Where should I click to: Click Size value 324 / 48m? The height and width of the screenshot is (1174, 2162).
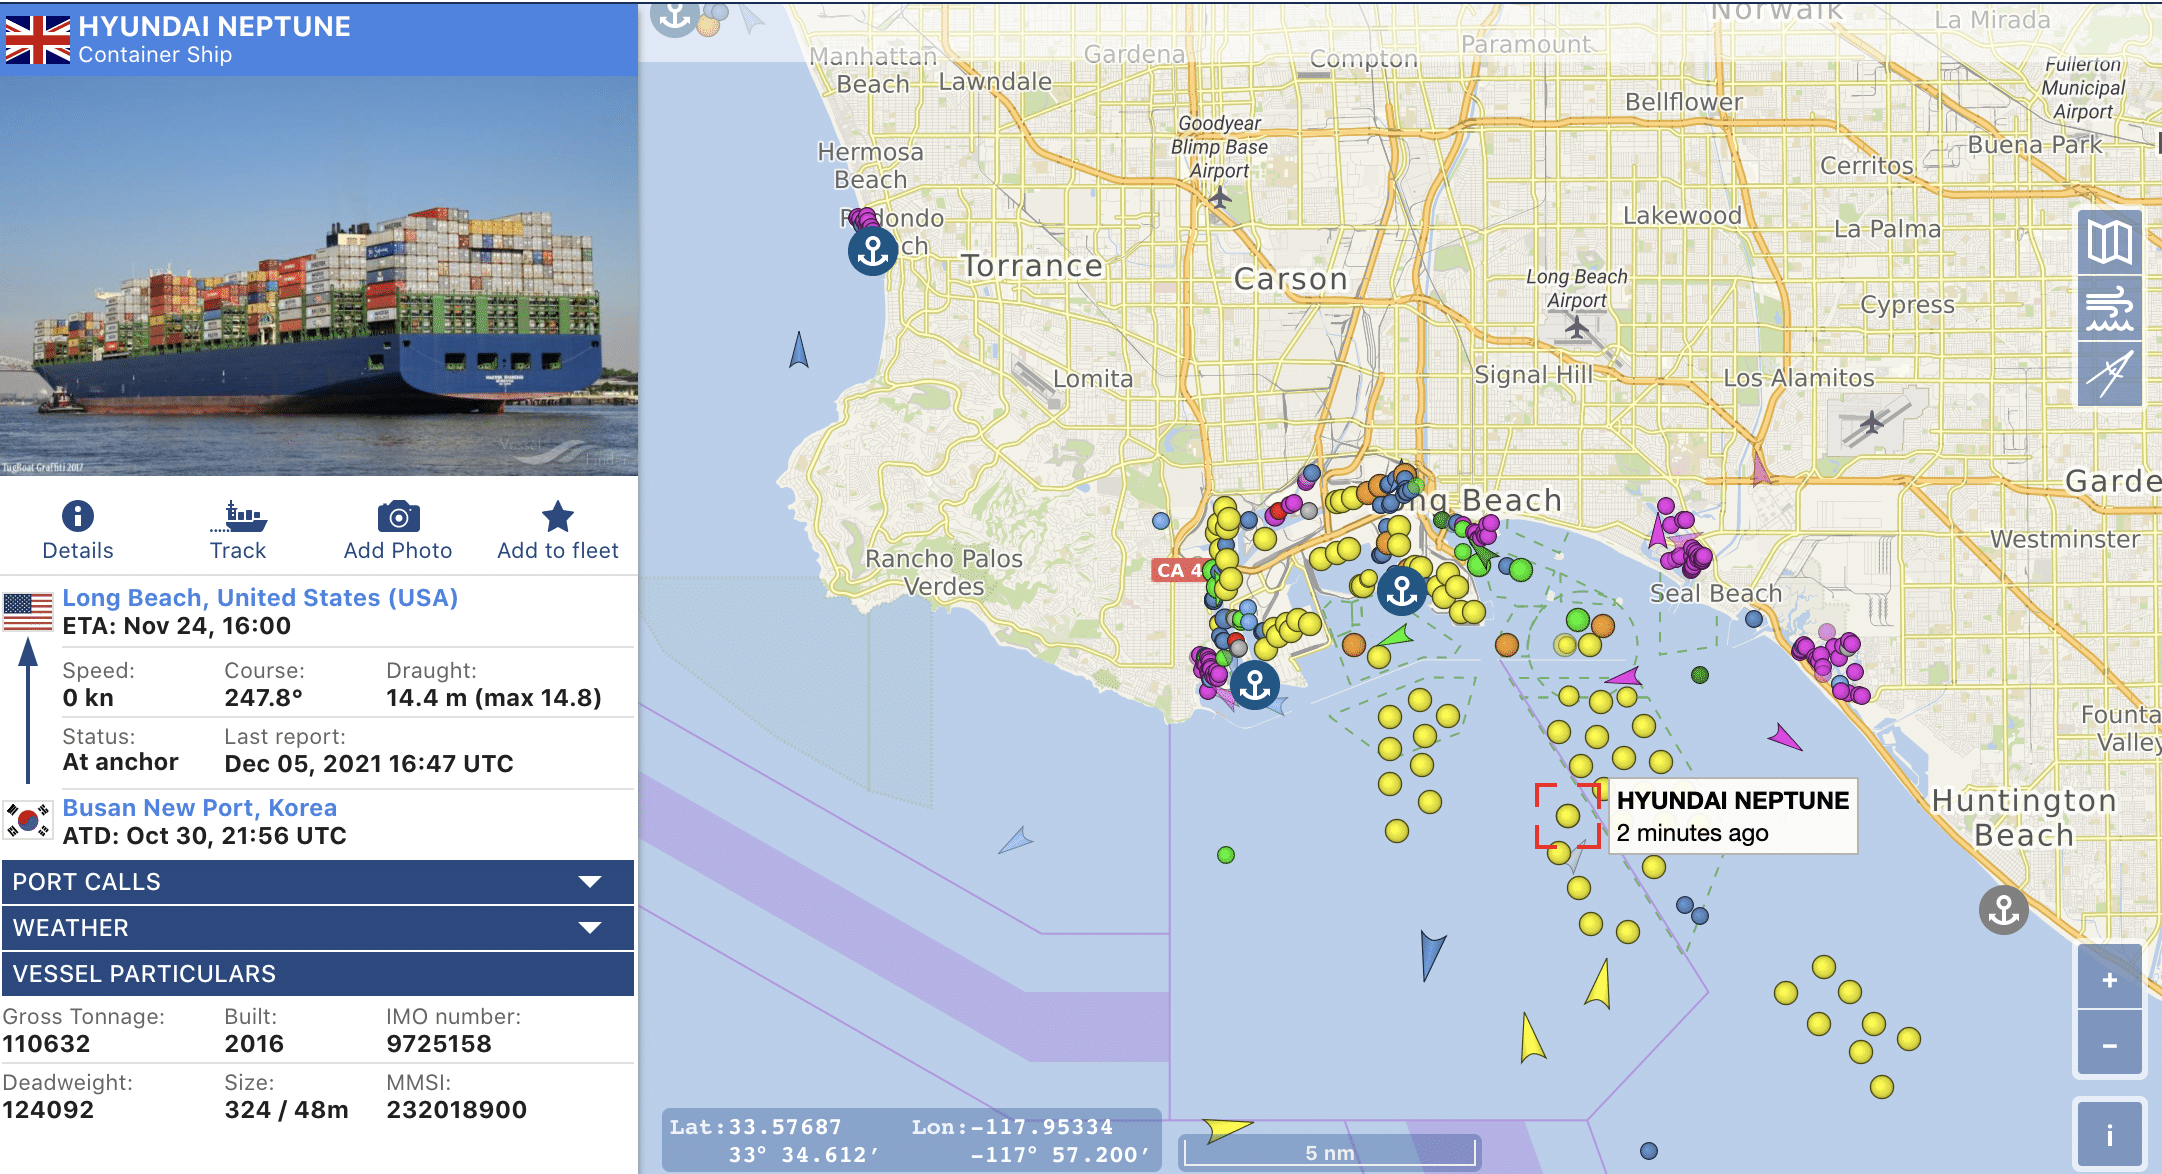click(286, 1110)
